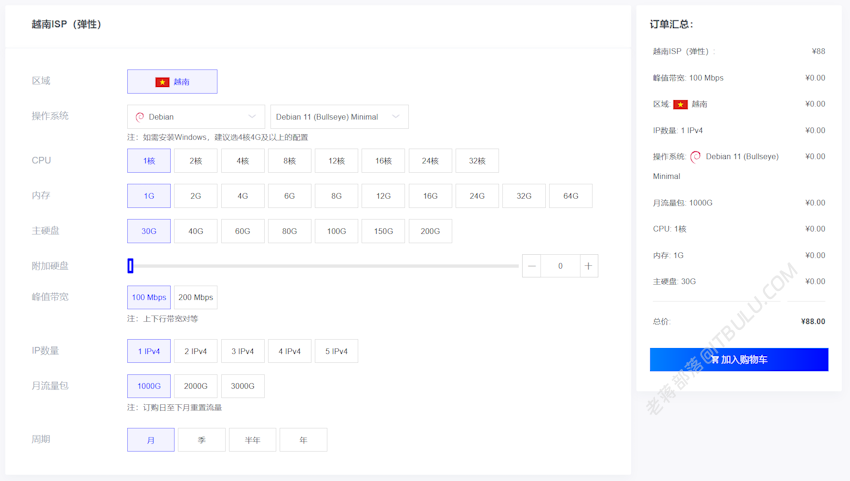Set billing cycle to 年

303,440
